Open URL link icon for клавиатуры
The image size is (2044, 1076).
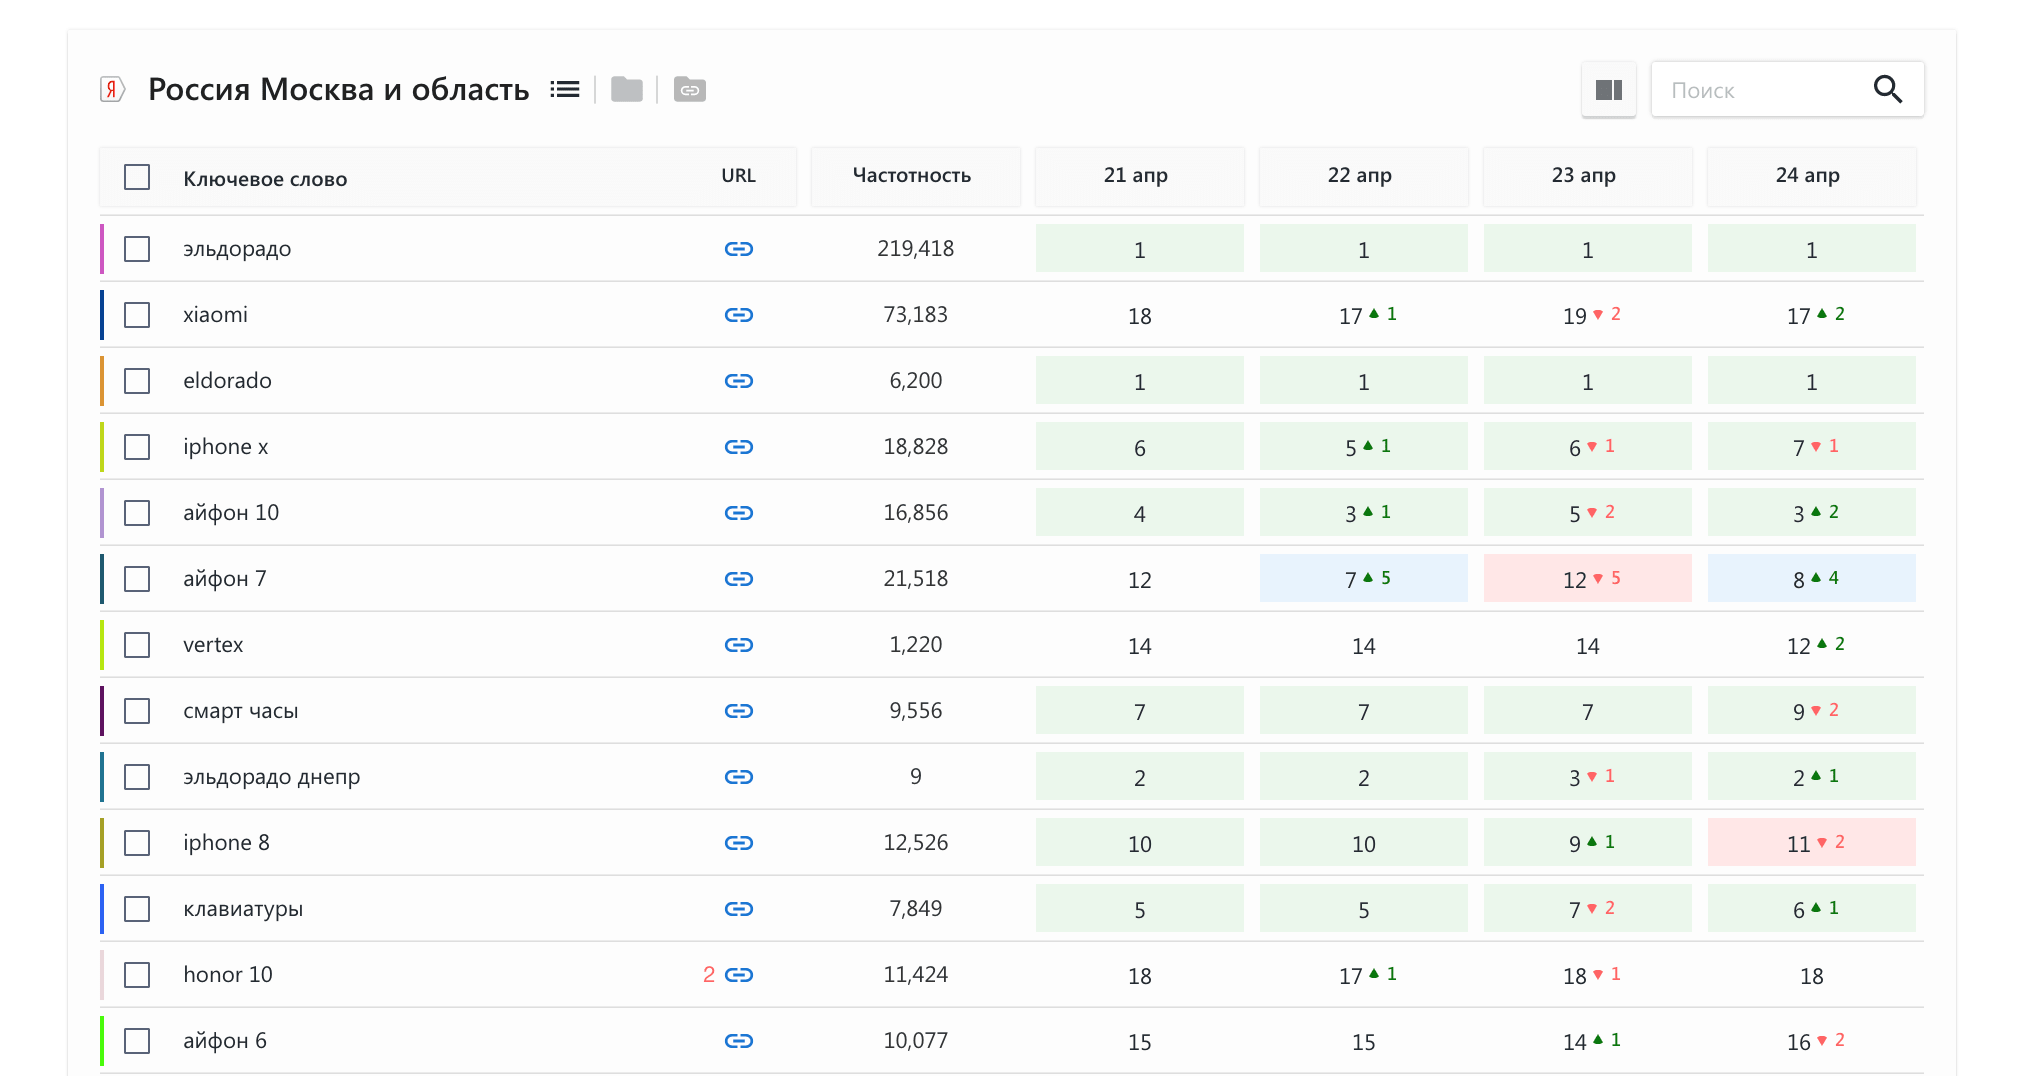[x=739, y=909]
